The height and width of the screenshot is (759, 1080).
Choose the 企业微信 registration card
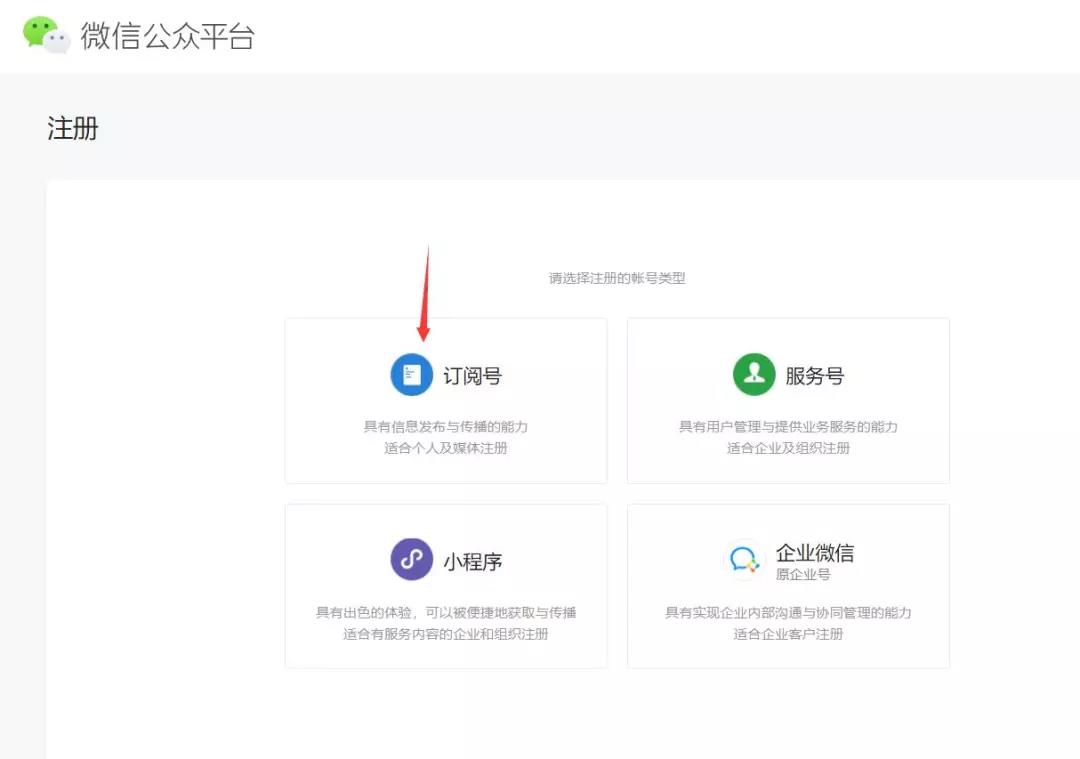coord(787,585)
